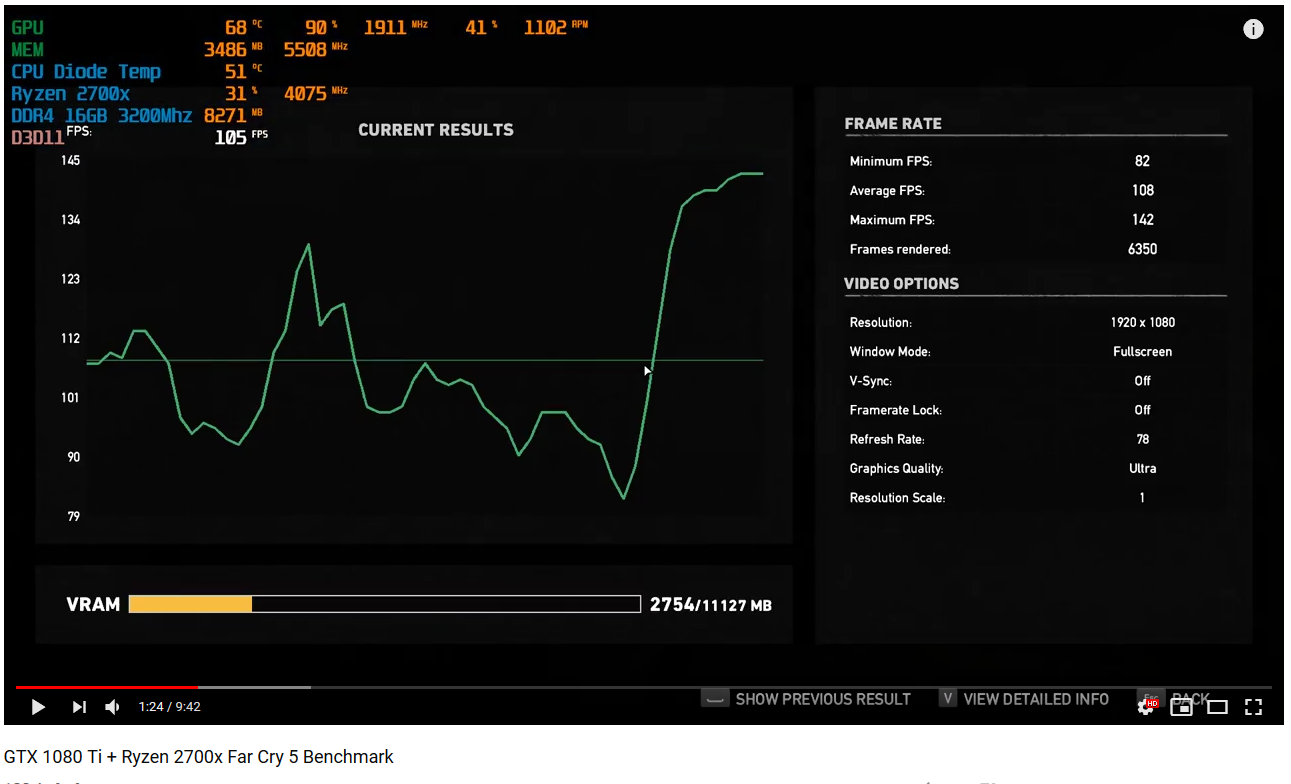Click the video title GTX 1080 Ti + Ryzen 2700x
Viewport: 1291px width, 784px height.
point(199,757)
